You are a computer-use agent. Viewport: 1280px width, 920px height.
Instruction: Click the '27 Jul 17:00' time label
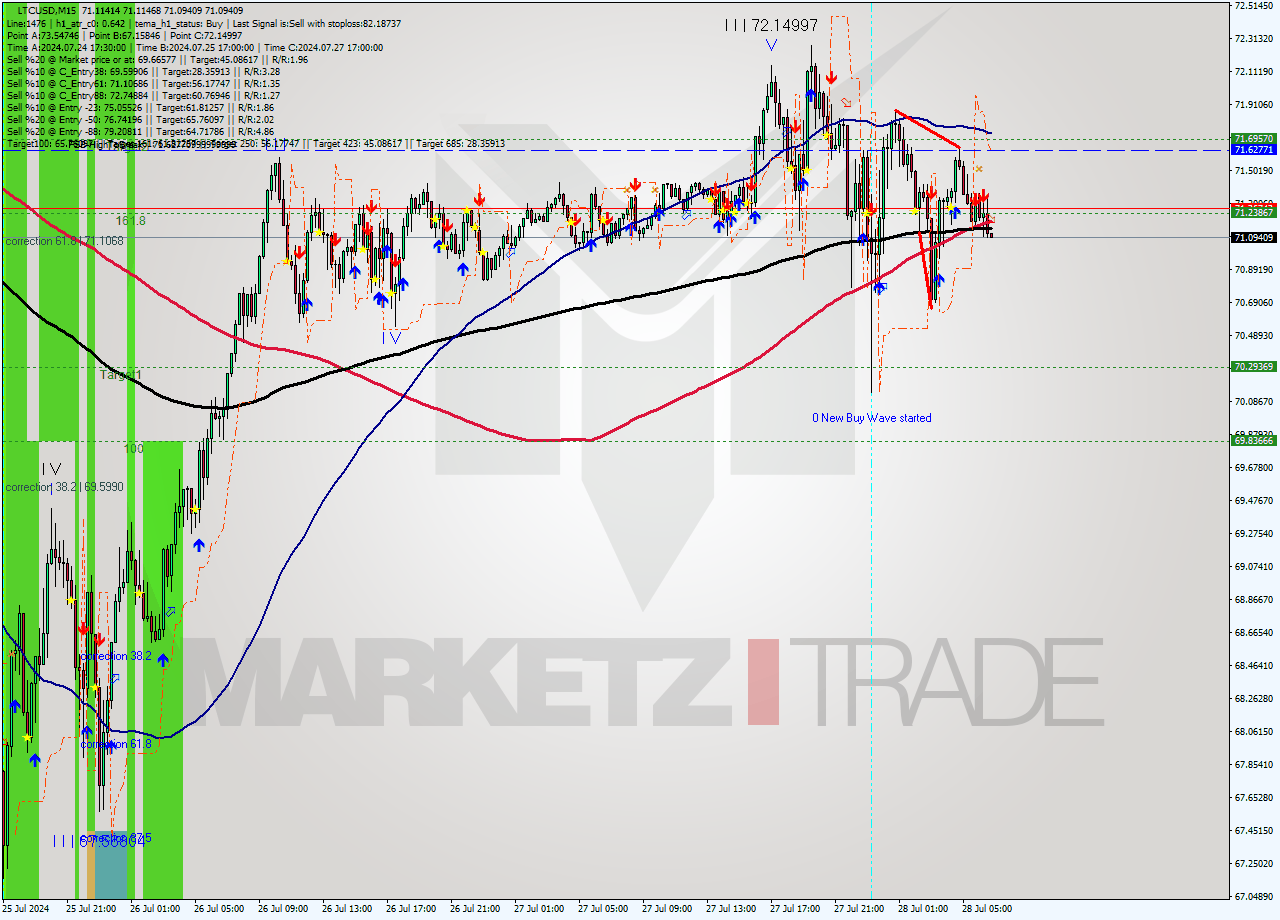click(795, 909)
